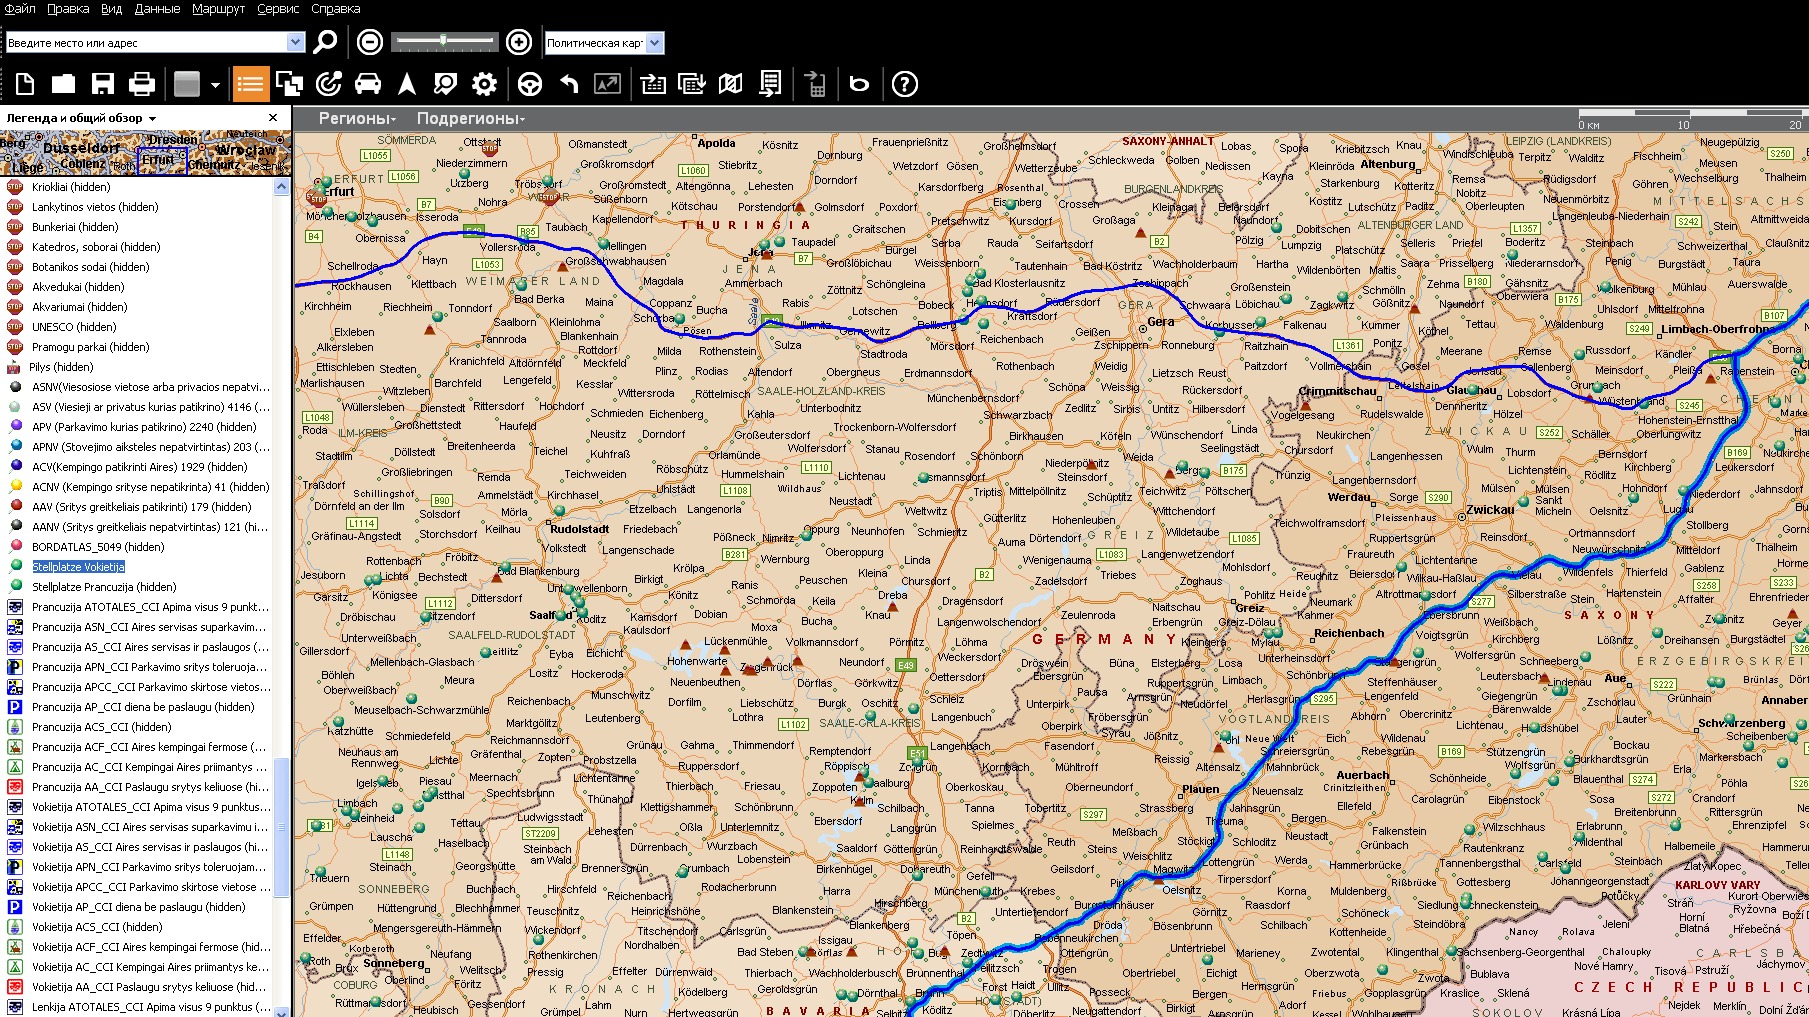The width and height of the screenshot is (1809, 1017).
Task: Open the Маршрут menu
Action: tap(218, 9)
